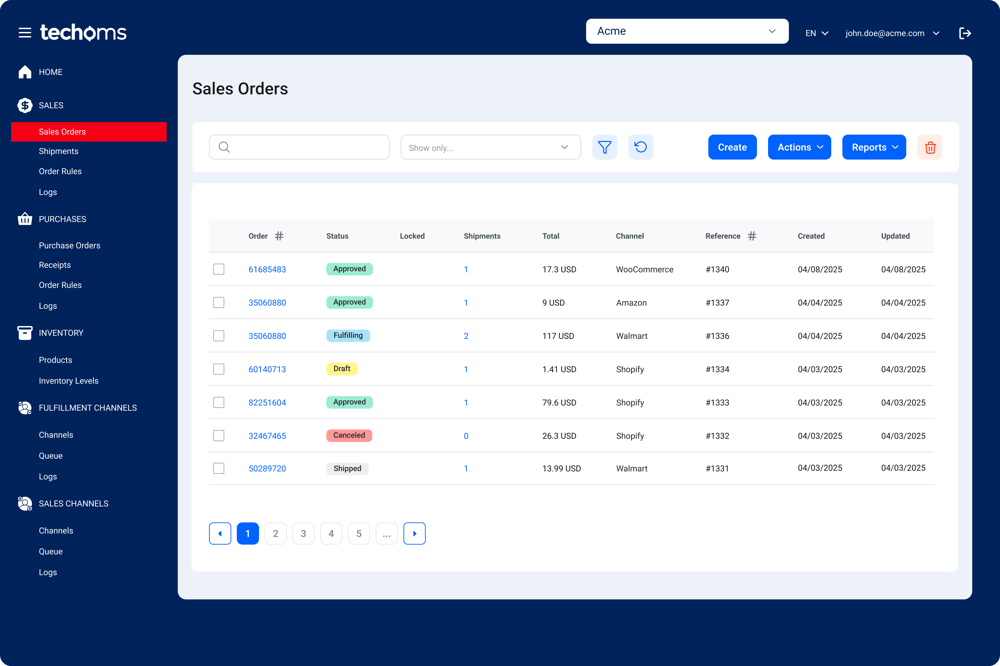
Task: Open the Acme company selector dropdown
Action: [x=687, y=31]
